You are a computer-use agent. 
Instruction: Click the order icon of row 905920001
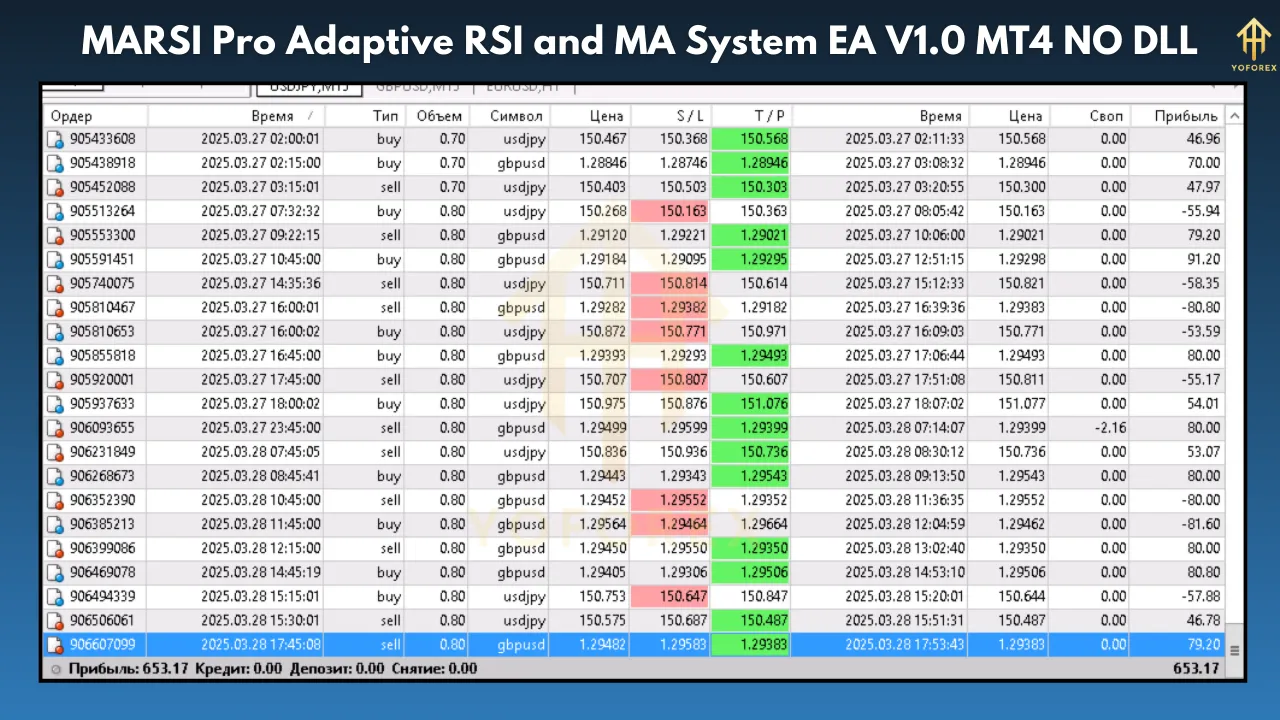pos(57,380)
